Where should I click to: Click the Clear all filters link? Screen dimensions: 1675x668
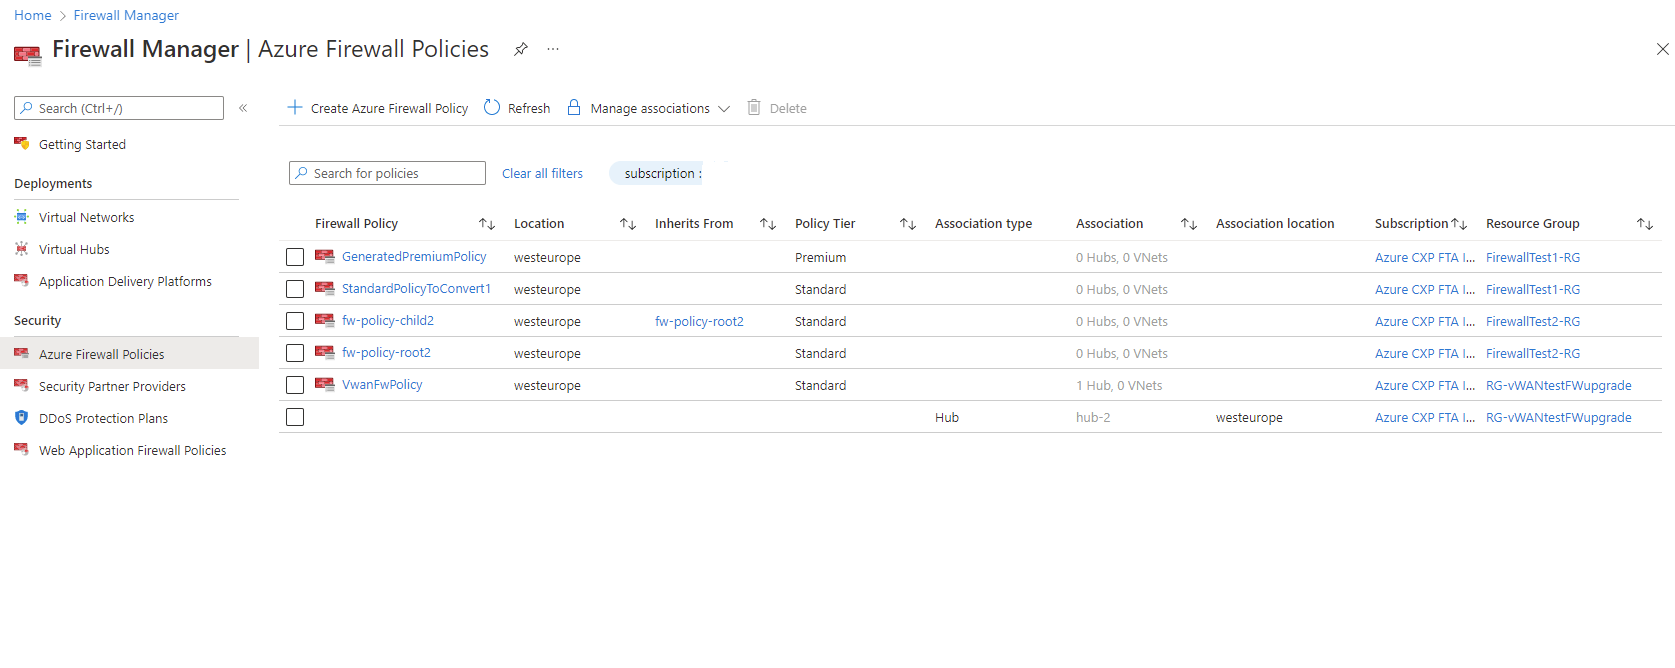click(x=542, y=173)
